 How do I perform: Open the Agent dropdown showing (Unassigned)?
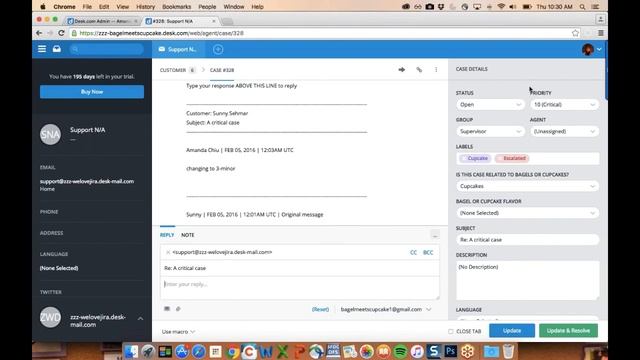564,131
